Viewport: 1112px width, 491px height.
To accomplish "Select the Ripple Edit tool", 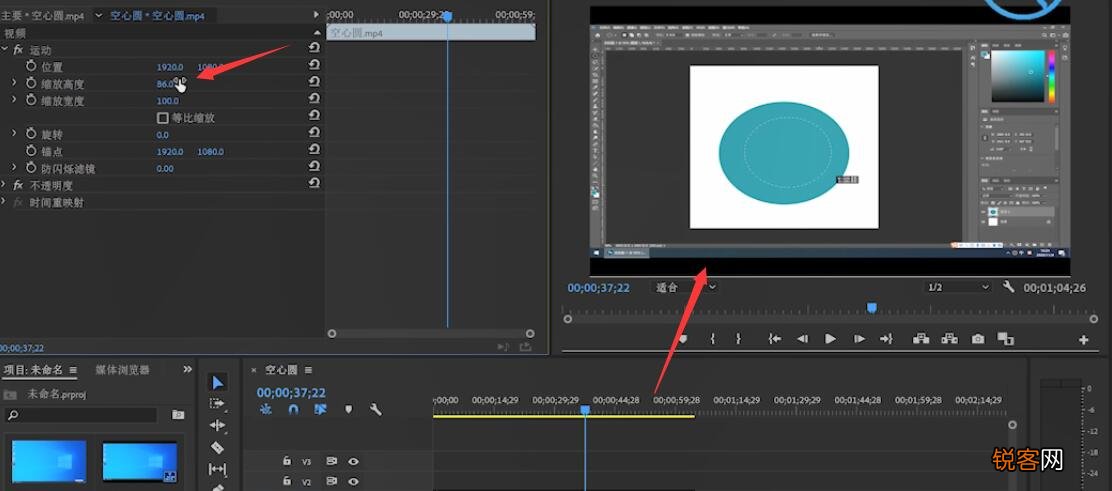I will coord(217,425).
